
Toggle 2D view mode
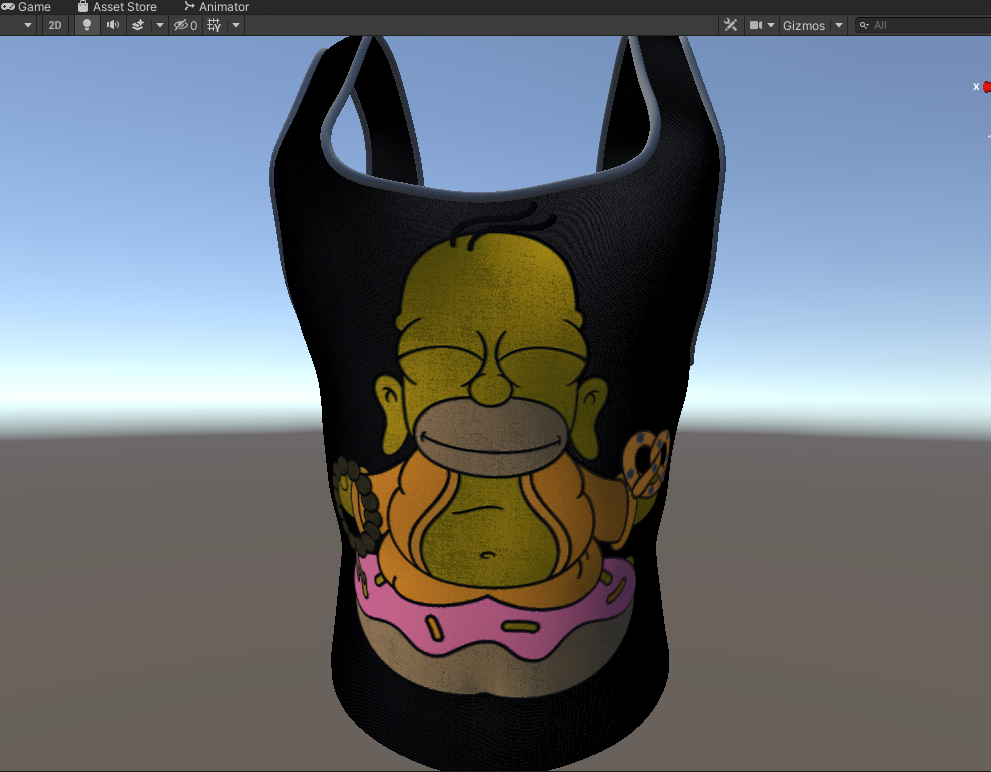point(55,25)
